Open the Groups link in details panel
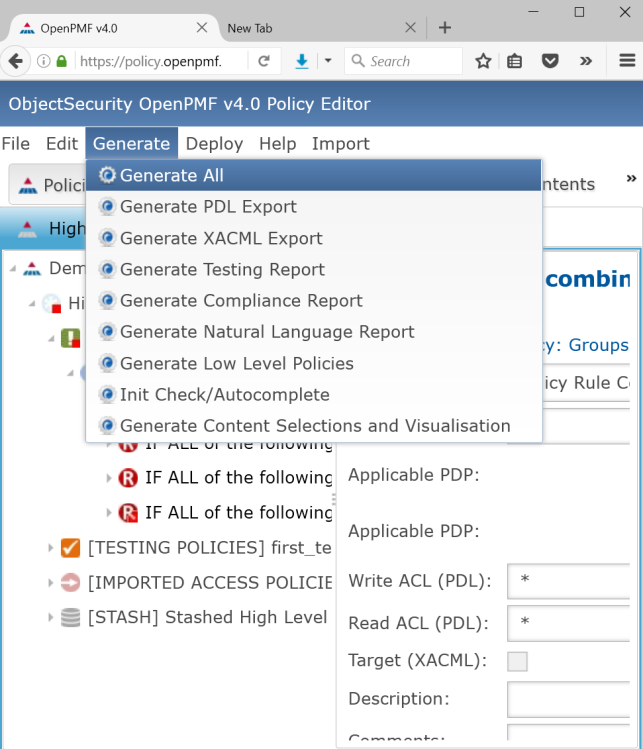This screenshot has width=643, height=749. [598, 345]
